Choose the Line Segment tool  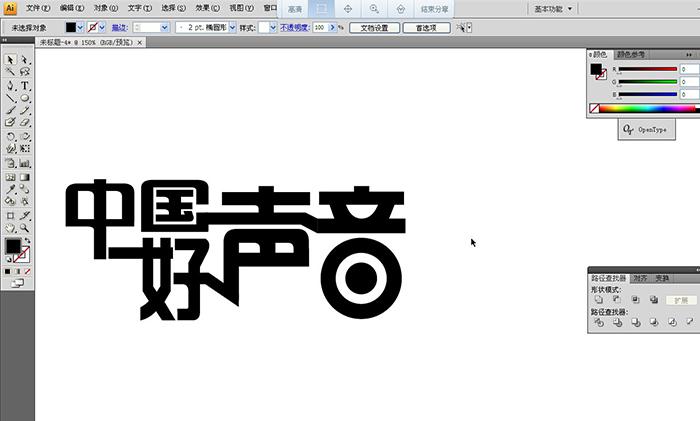pyautogui.click(x=10, y=98)
